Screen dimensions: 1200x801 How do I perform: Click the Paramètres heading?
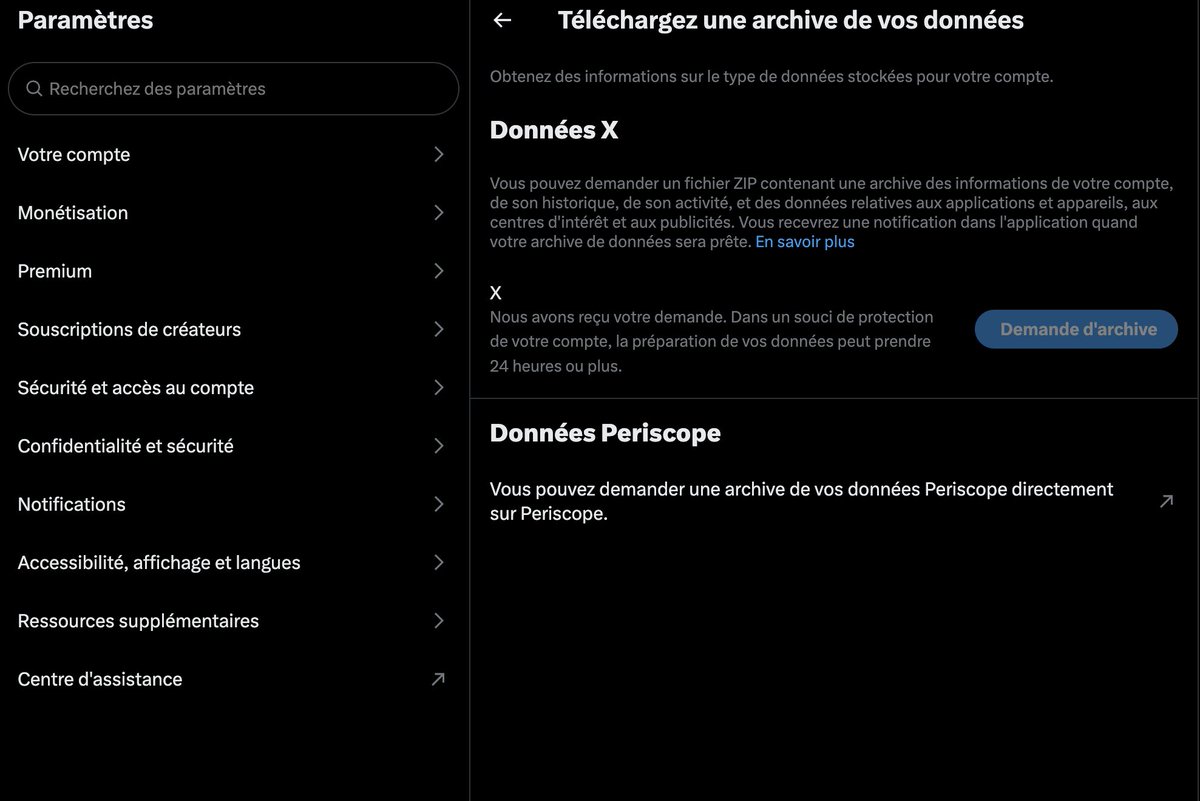click(x=85, y=19)
